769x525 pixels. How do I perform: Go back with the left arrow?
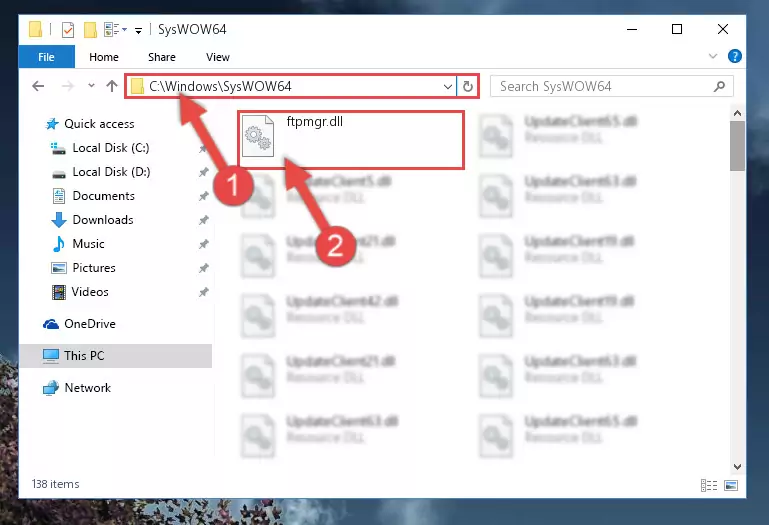38,86
